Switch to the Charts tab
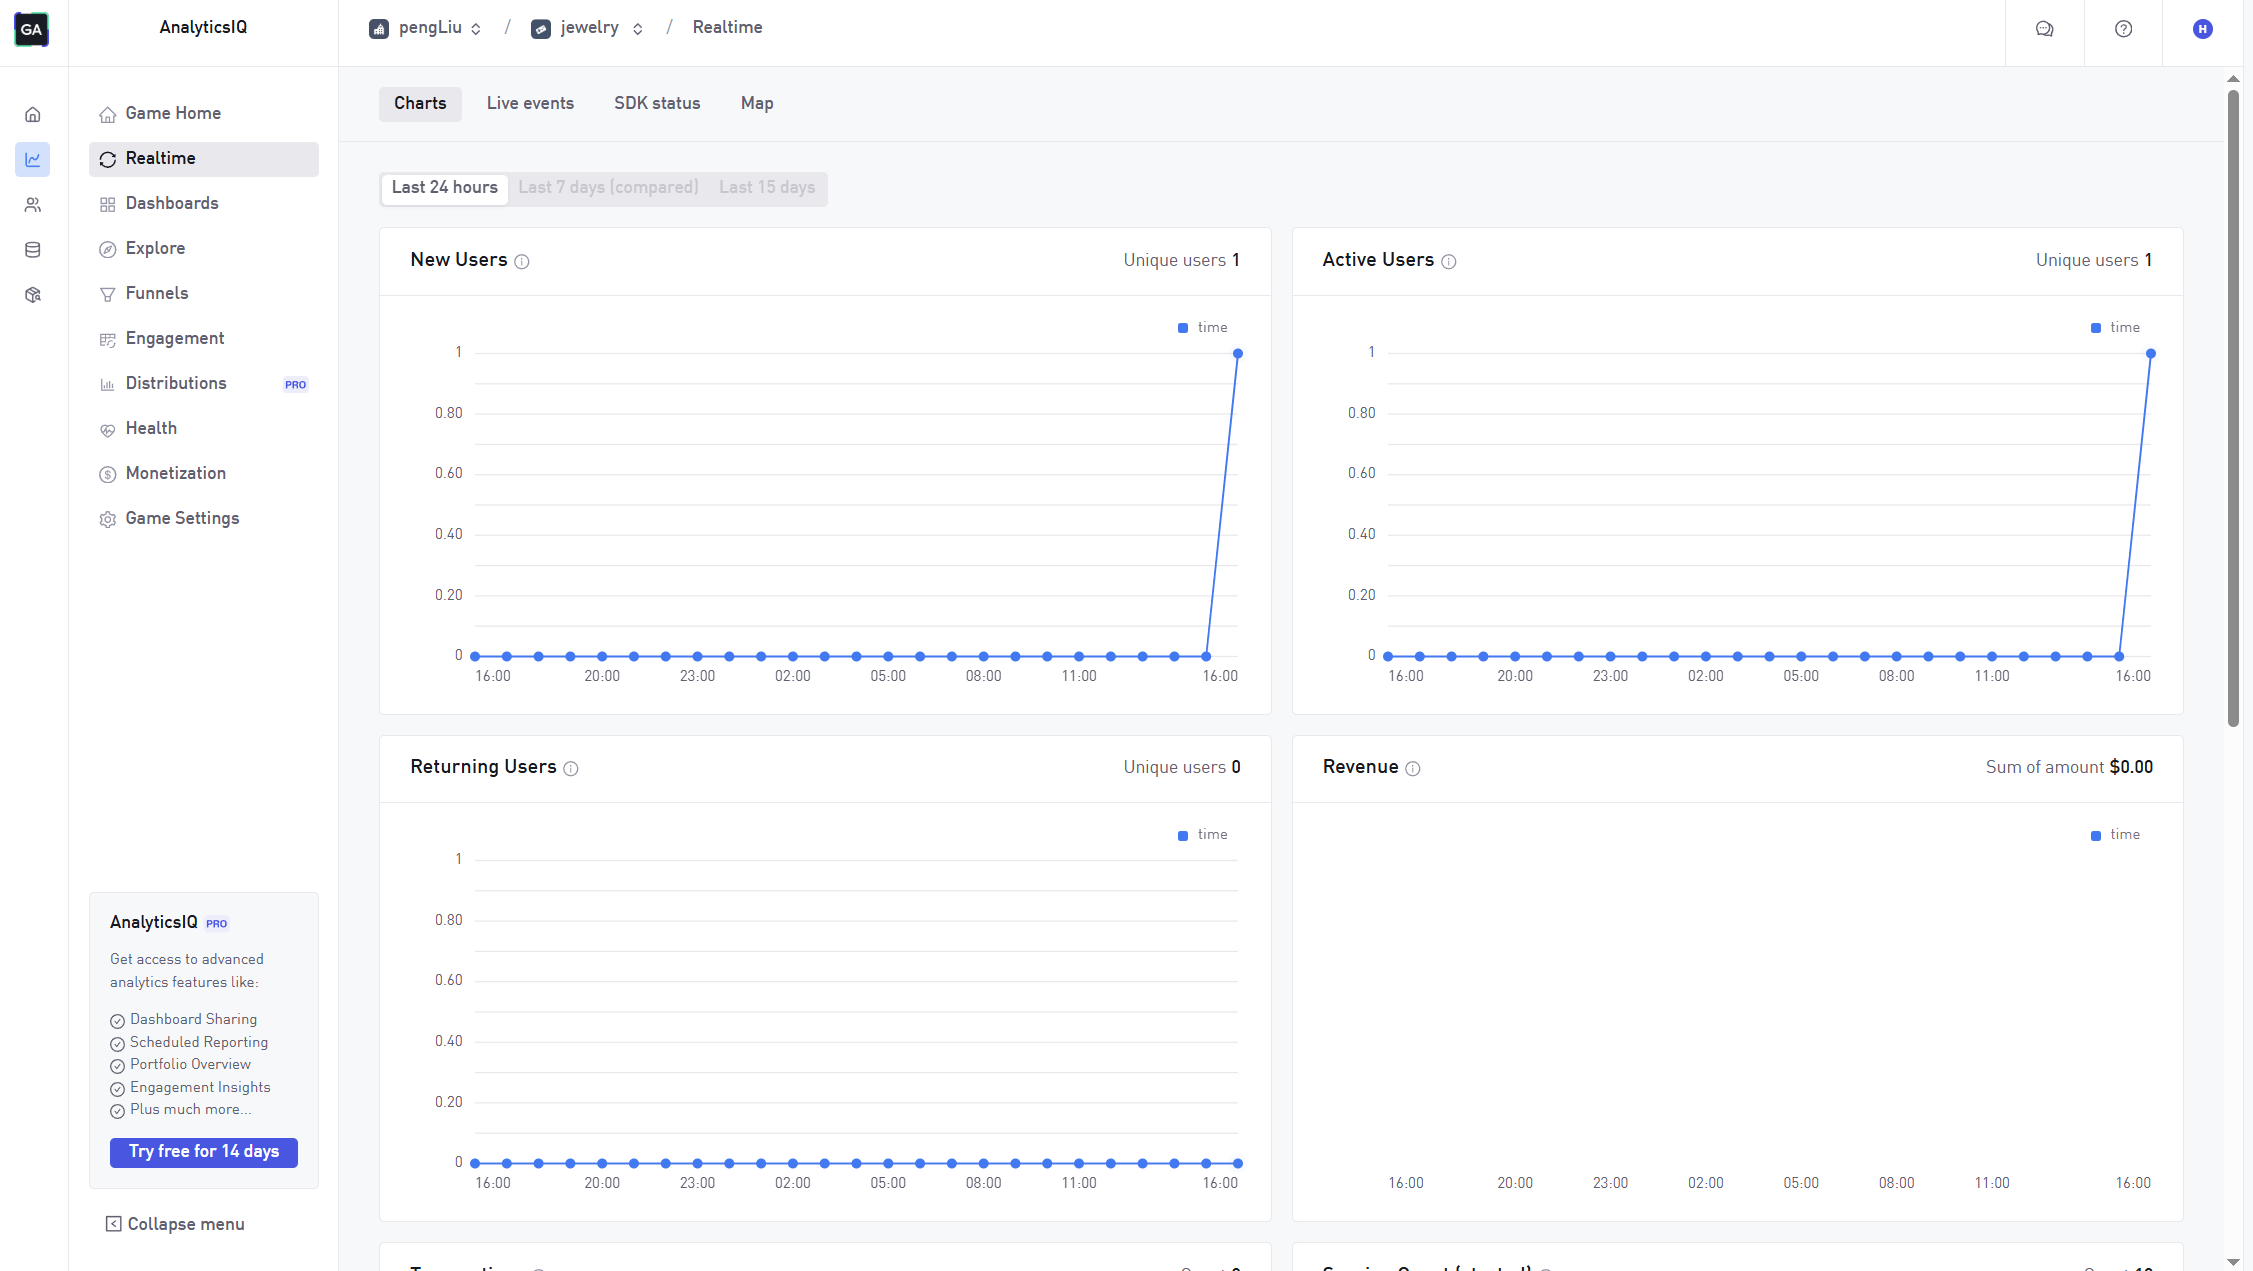This screenshot has height=1271, width=2253. point(420,104)
